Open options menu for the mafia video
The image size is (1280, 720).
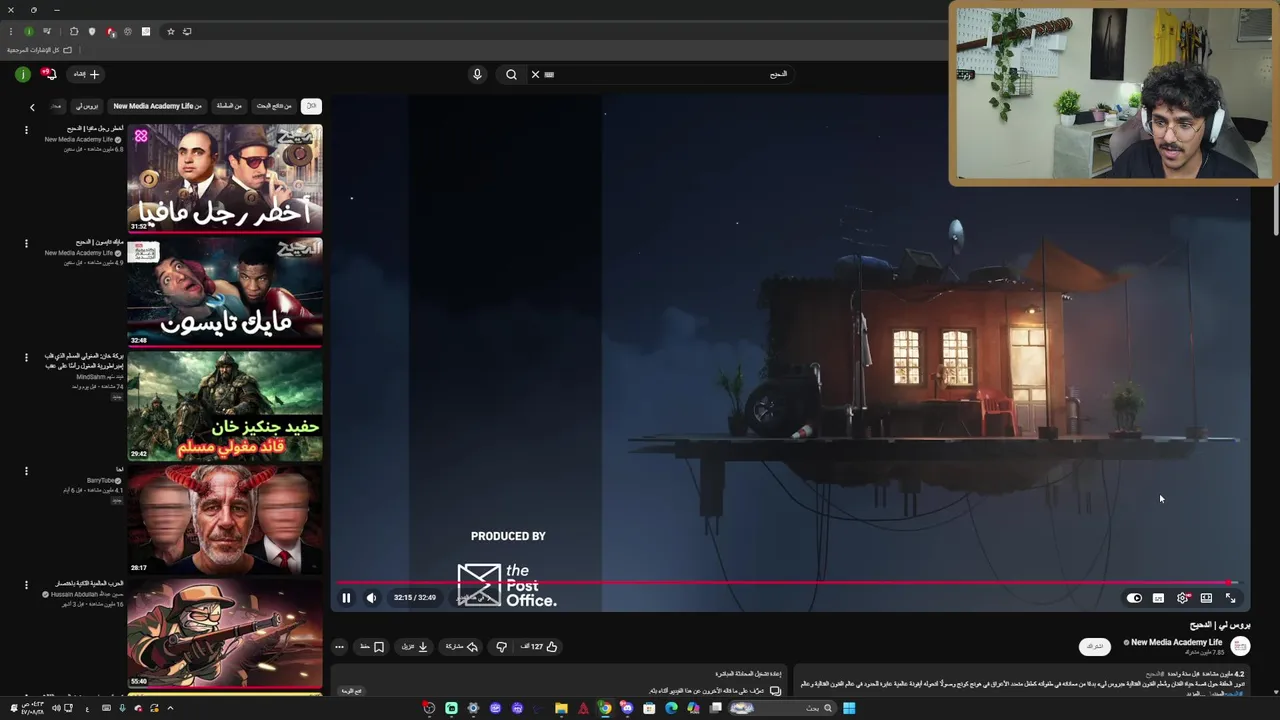coord(26,130)
